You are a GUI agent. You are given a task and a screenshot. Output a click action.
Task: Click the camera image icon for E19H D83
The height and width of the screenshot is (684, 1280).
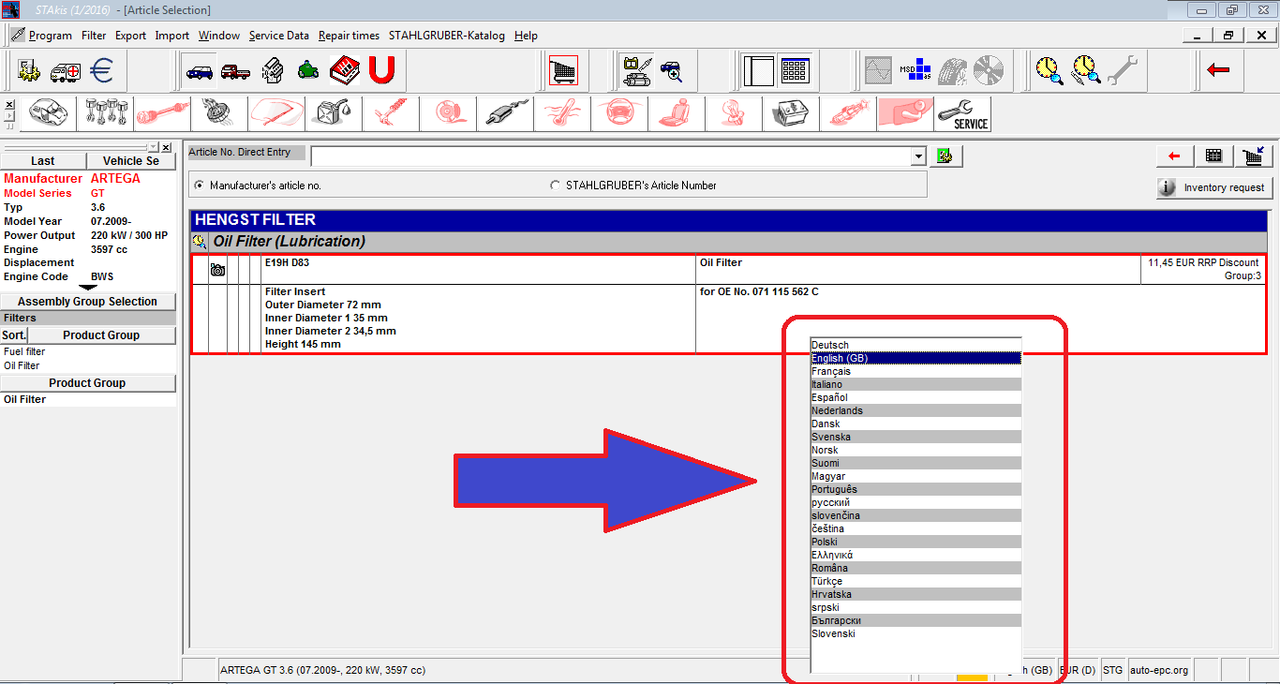(218, 270)
